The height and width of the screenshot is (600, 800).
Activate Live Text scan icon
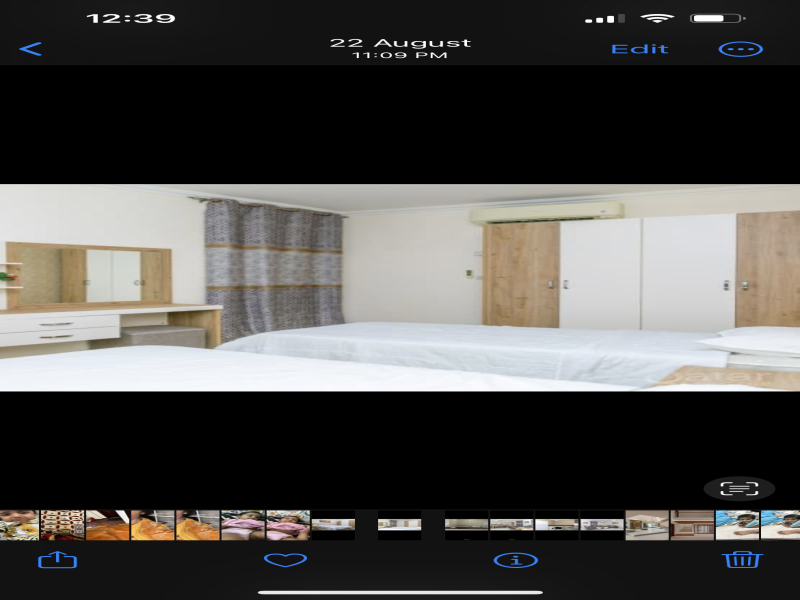(739, 489)
